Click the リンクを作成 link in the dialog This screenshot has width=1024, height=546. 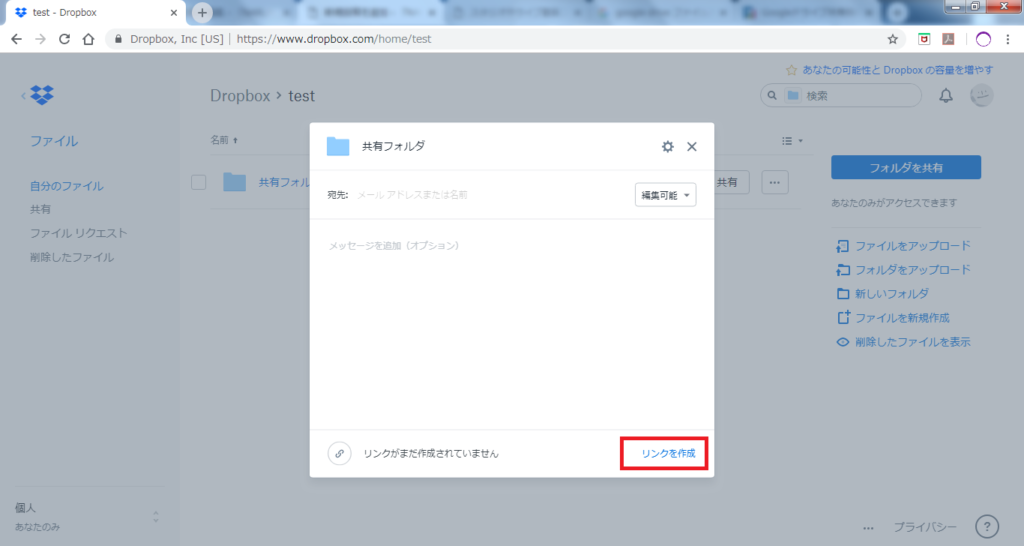tap(668, 453)
